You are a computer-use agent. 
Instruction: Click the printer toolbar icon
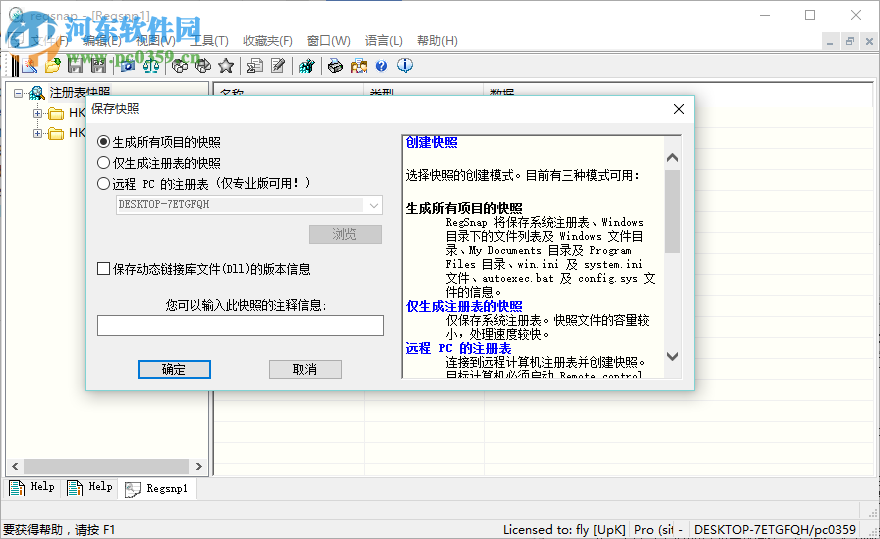click(336, 66)
